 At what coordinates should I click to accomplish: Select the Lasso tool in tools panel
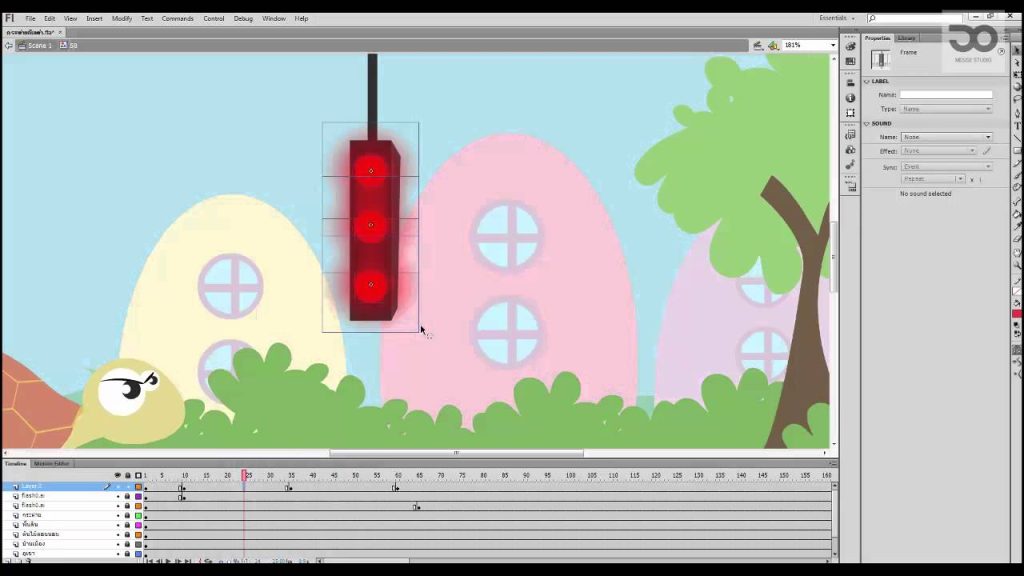click(x=1017, y=100)
